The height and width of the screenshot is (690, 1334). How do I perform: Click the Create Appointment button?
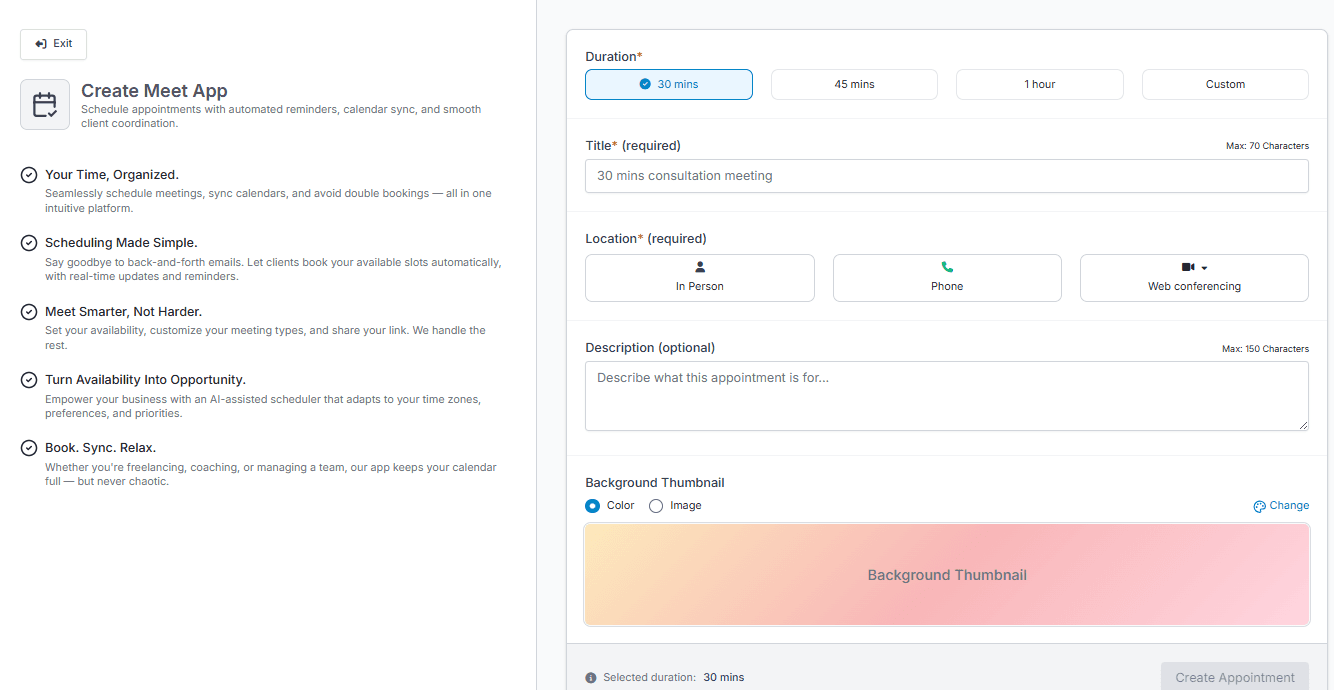(1234, 677)
